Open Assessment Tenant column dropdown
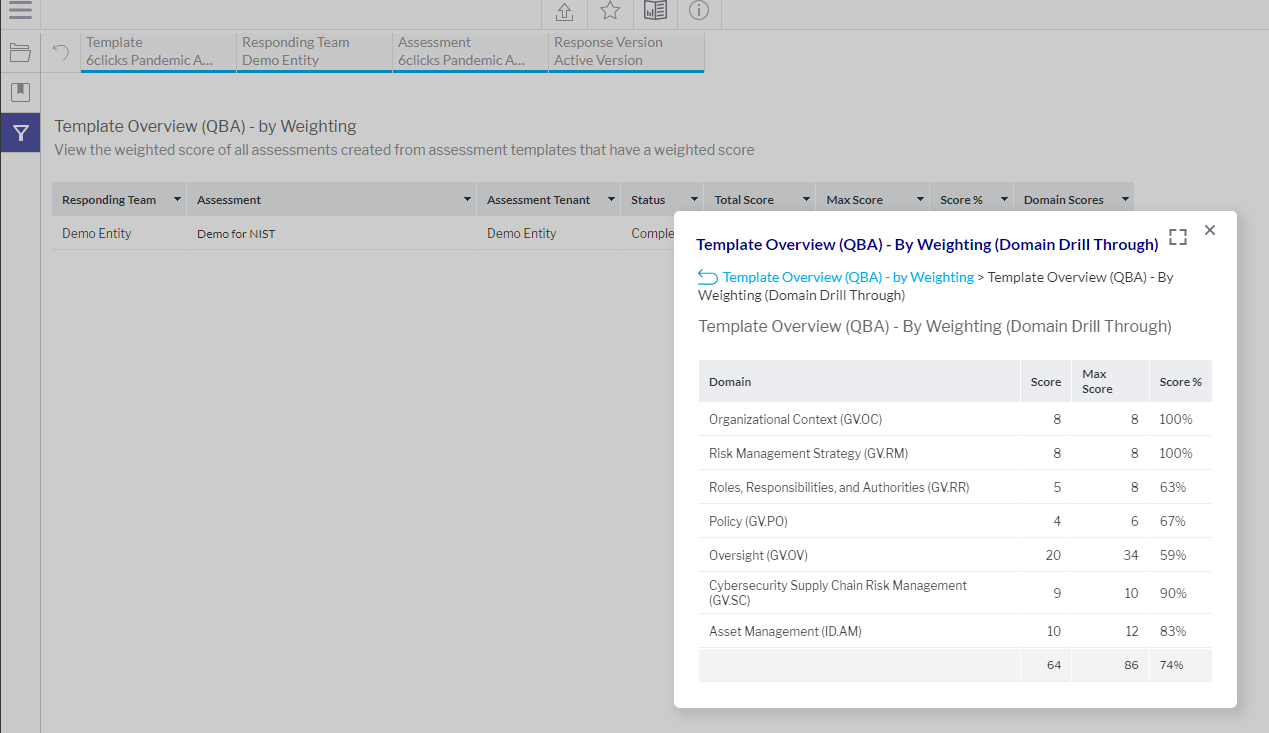 [611, 199]
